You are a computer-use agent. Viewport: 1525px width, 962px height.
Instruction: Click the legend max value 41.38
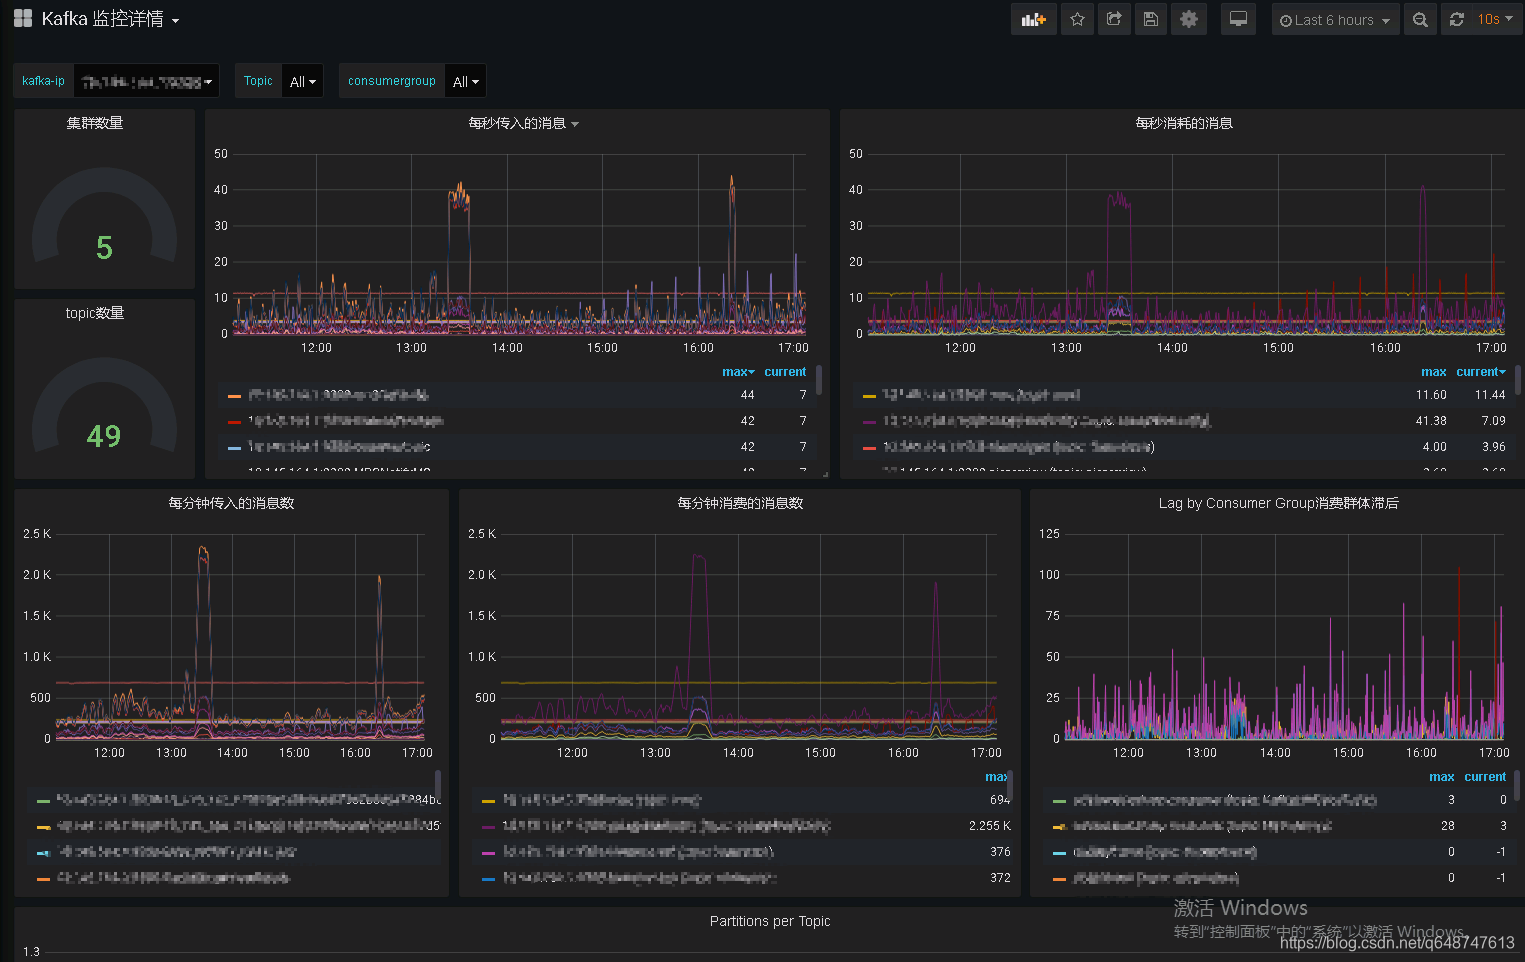[1431, 421]
